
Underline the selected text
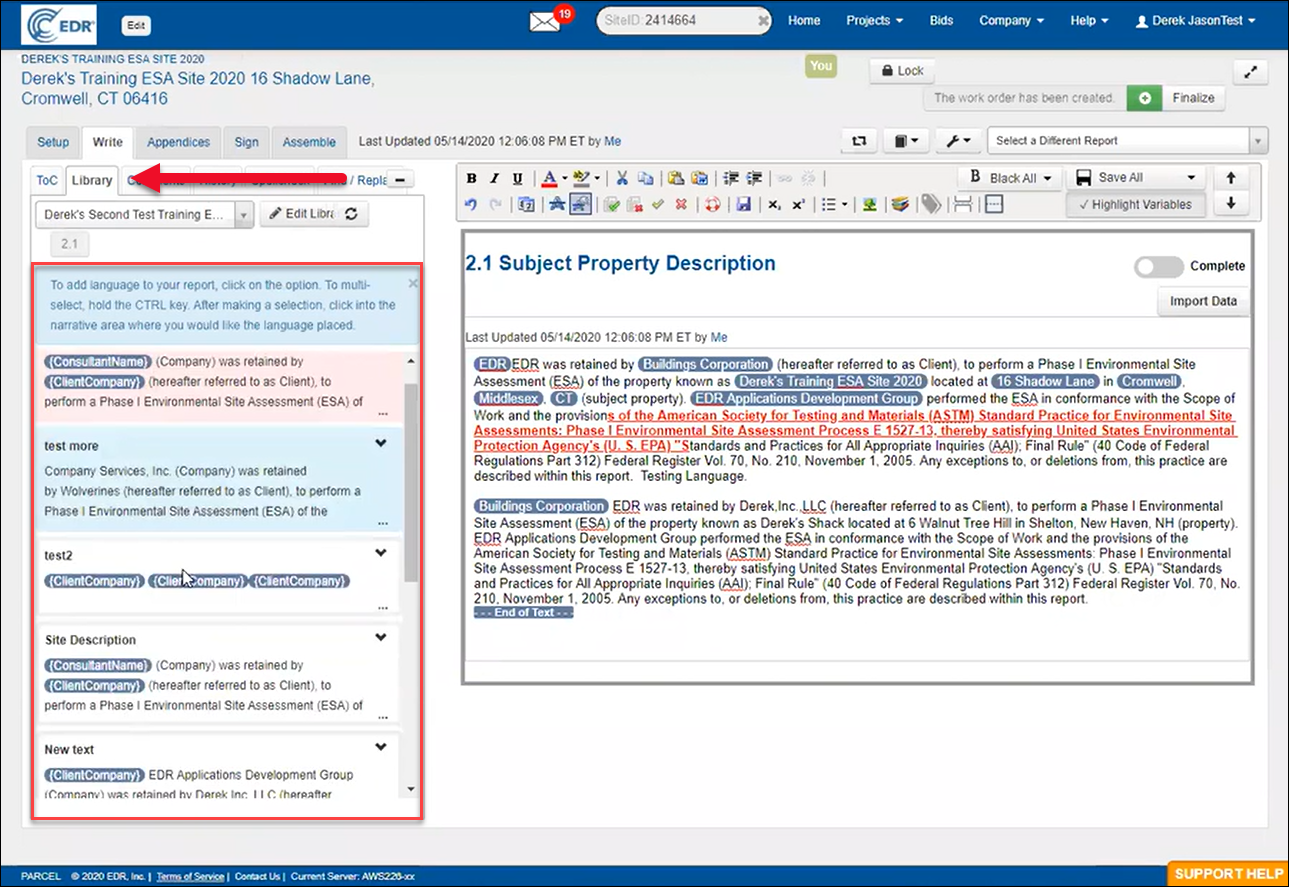tap(517, 179)
